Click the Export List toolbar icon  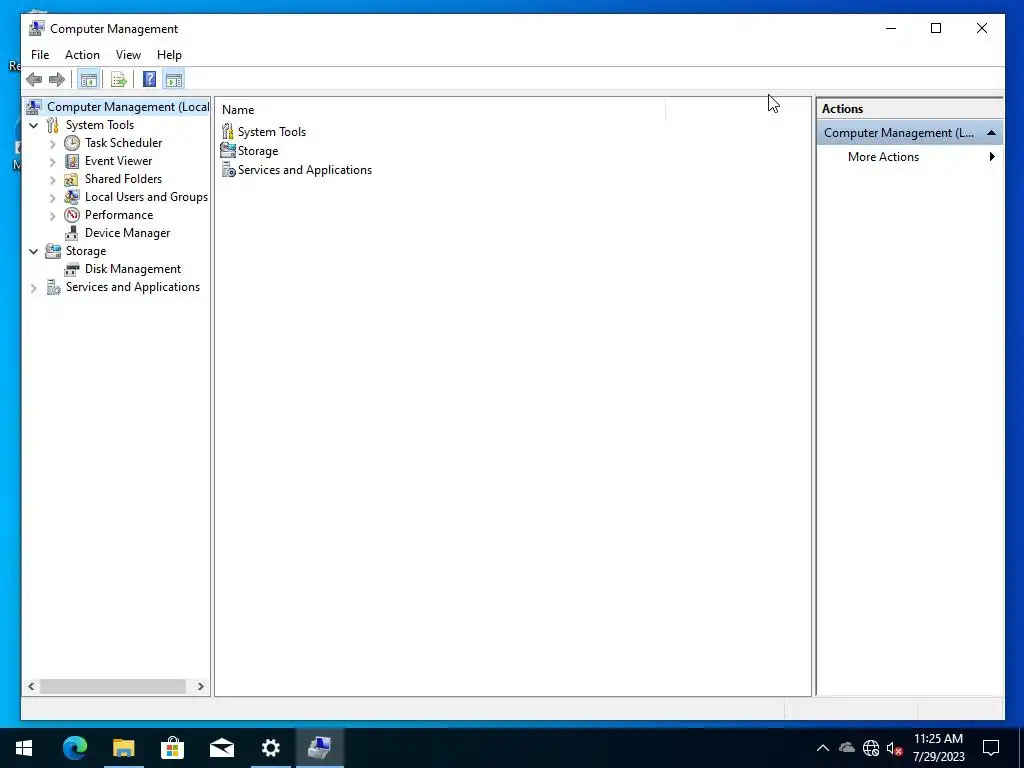click(118, 80)
